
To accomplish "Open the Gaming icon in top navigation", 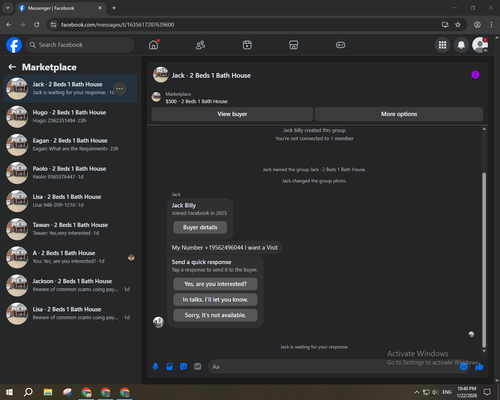I will click(340, 45).
